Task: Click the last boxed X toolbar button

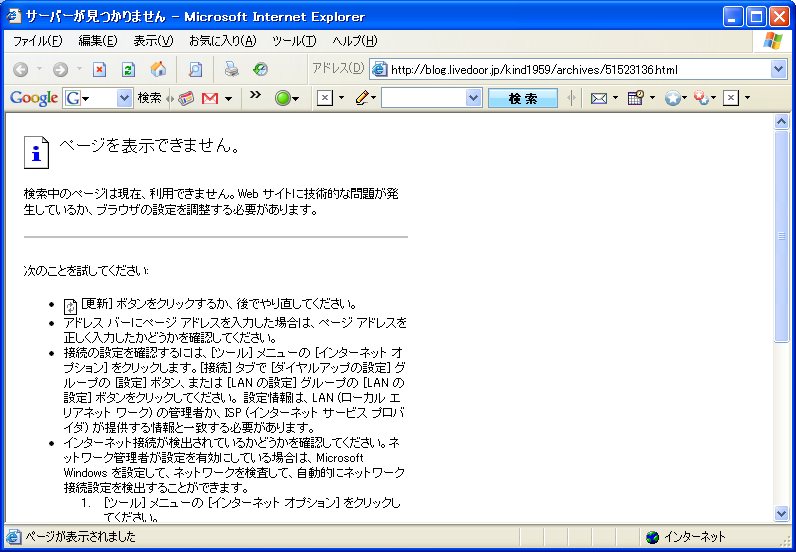Action: pos(731,98)
